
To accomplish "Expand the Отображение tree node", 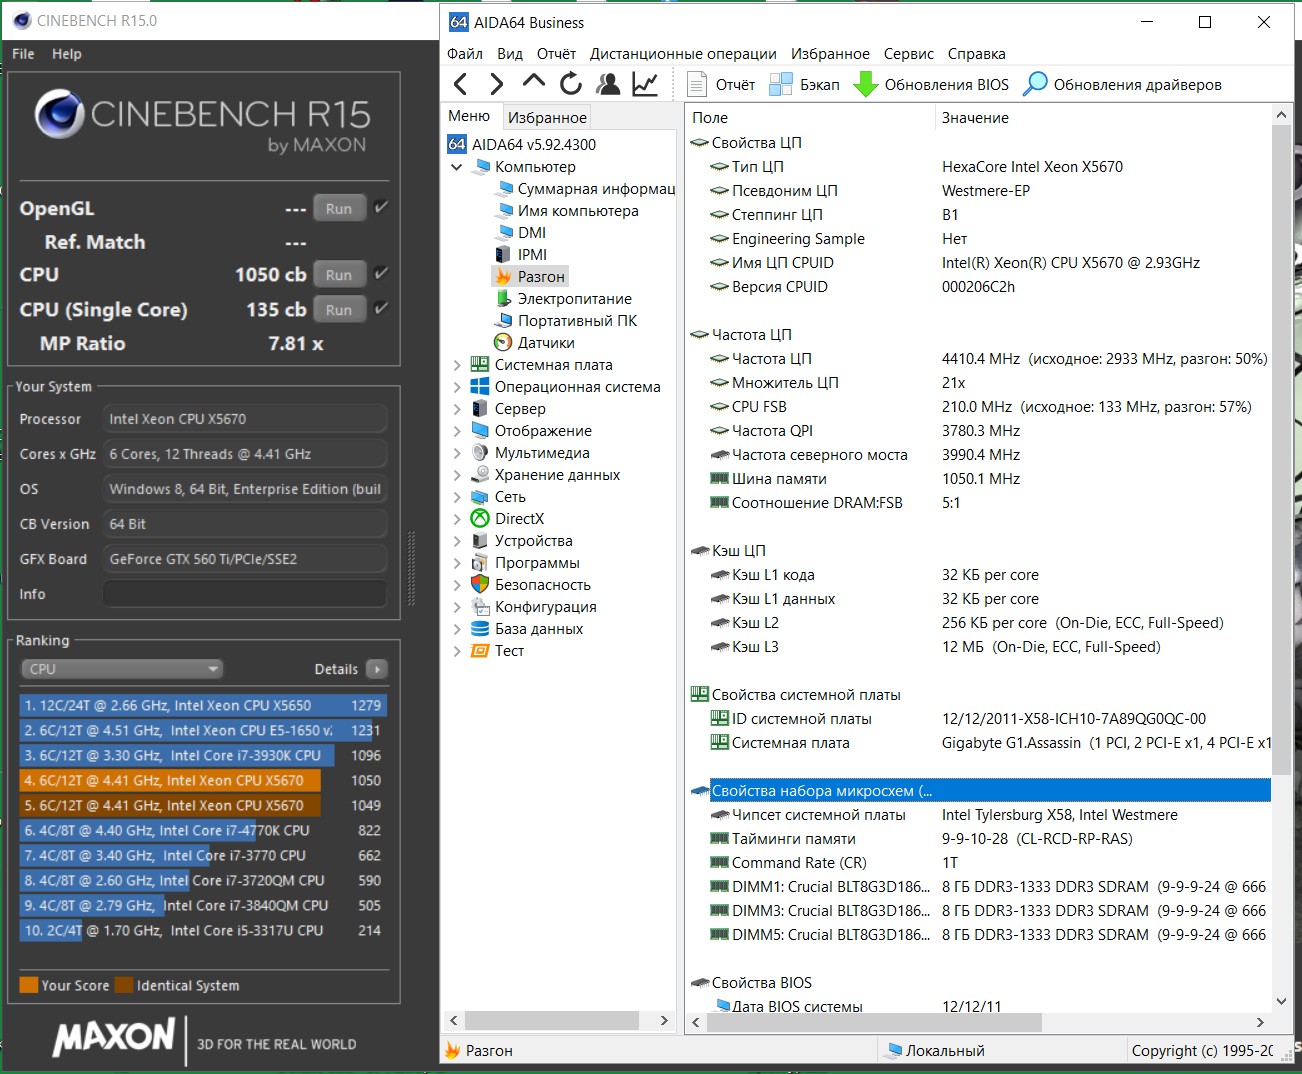I will pos(457,431).
